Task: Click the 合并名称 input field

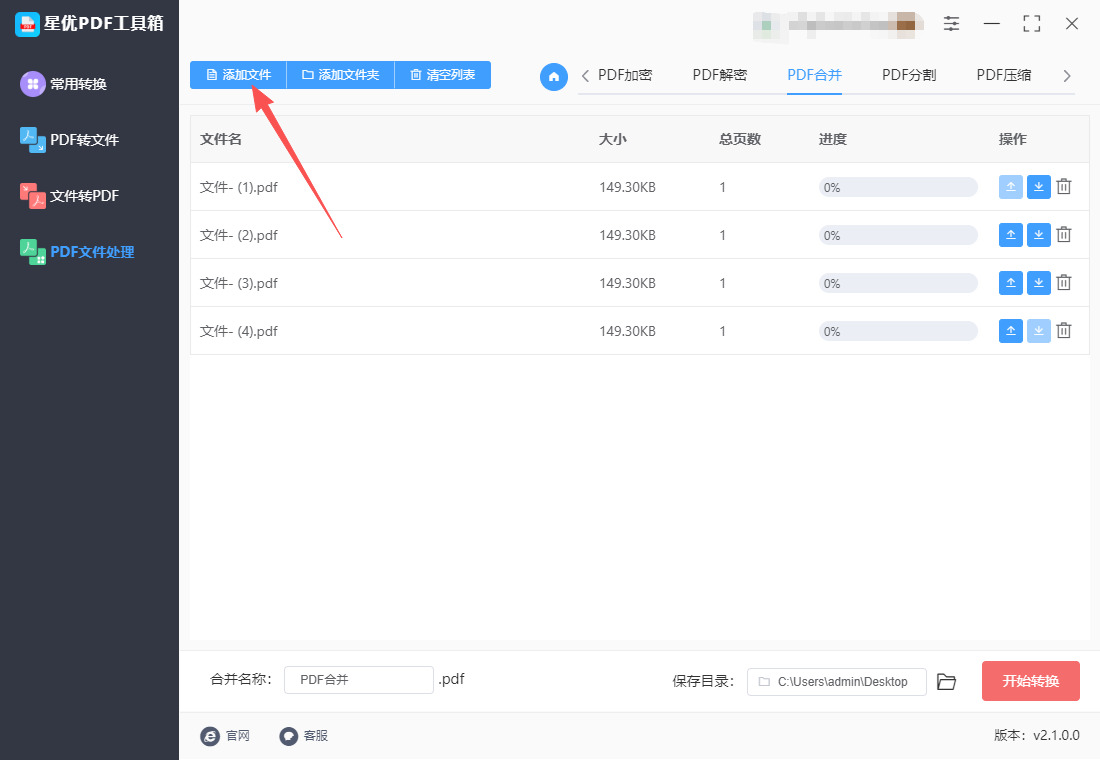Action: tap(358, 680)
